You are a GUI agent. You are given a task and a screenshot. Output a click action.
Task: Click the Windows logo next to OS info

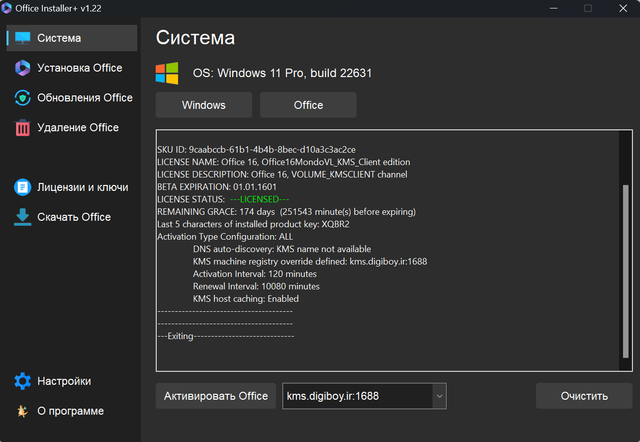pyautogui.click(x=167, y=73)
